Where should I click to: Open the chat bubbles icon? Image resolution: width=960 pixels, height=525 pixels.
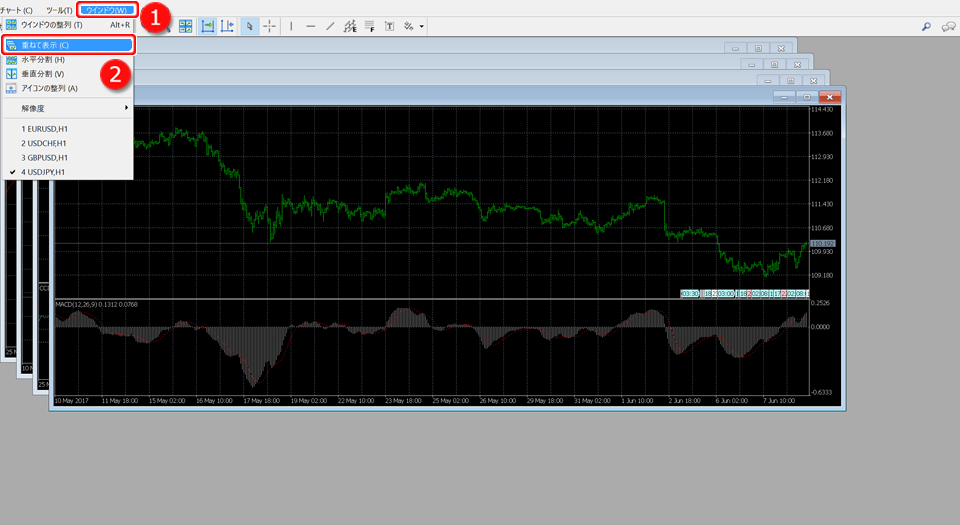pos(948,26)
